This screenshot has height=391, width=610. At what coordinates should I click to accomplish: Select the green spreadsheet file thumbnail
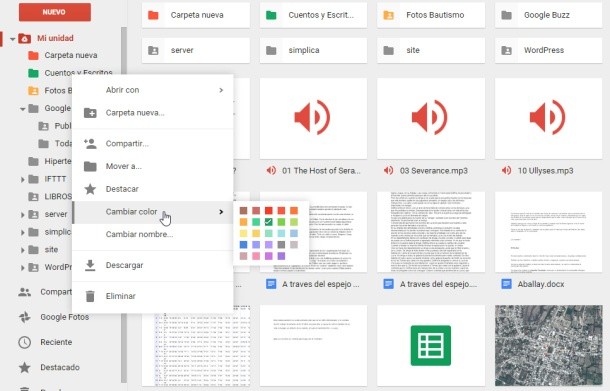(x=431, y=345)
